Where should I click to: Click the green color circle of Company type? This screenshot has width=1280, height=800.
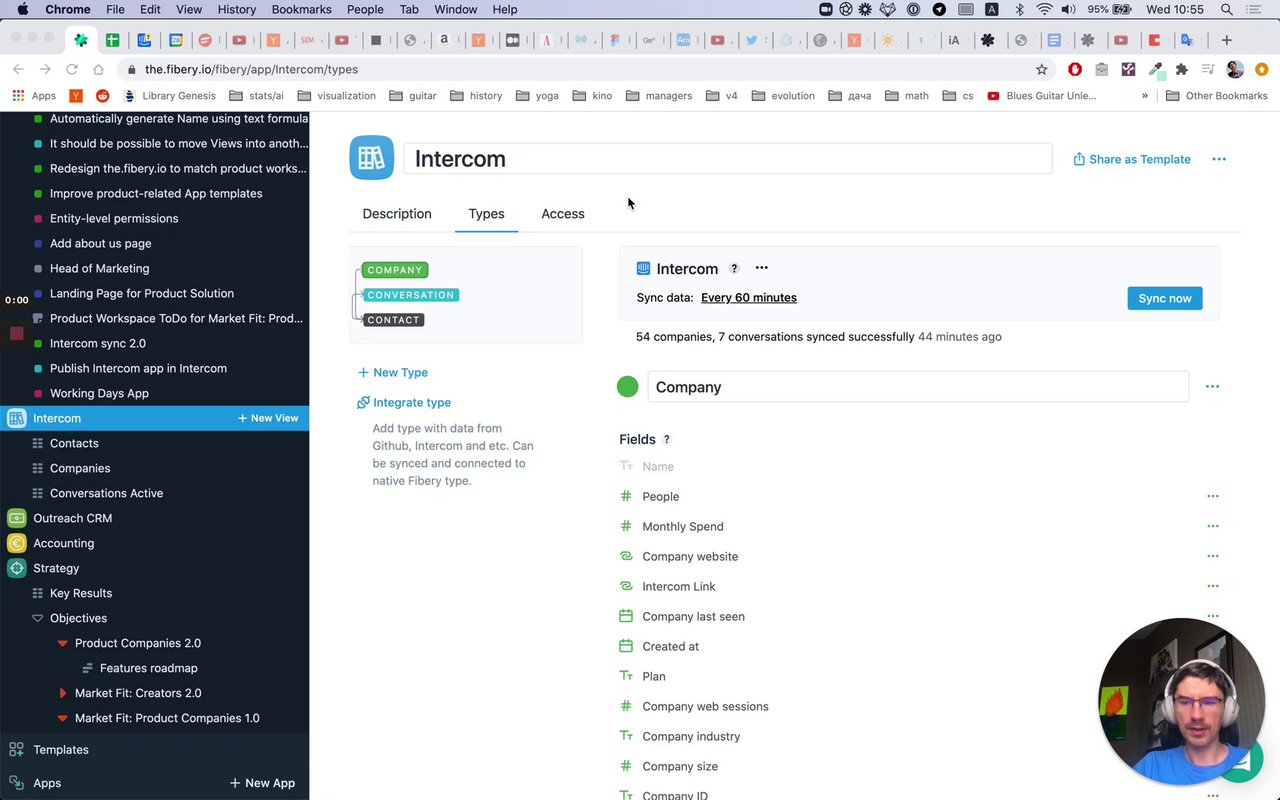(628, 387)
